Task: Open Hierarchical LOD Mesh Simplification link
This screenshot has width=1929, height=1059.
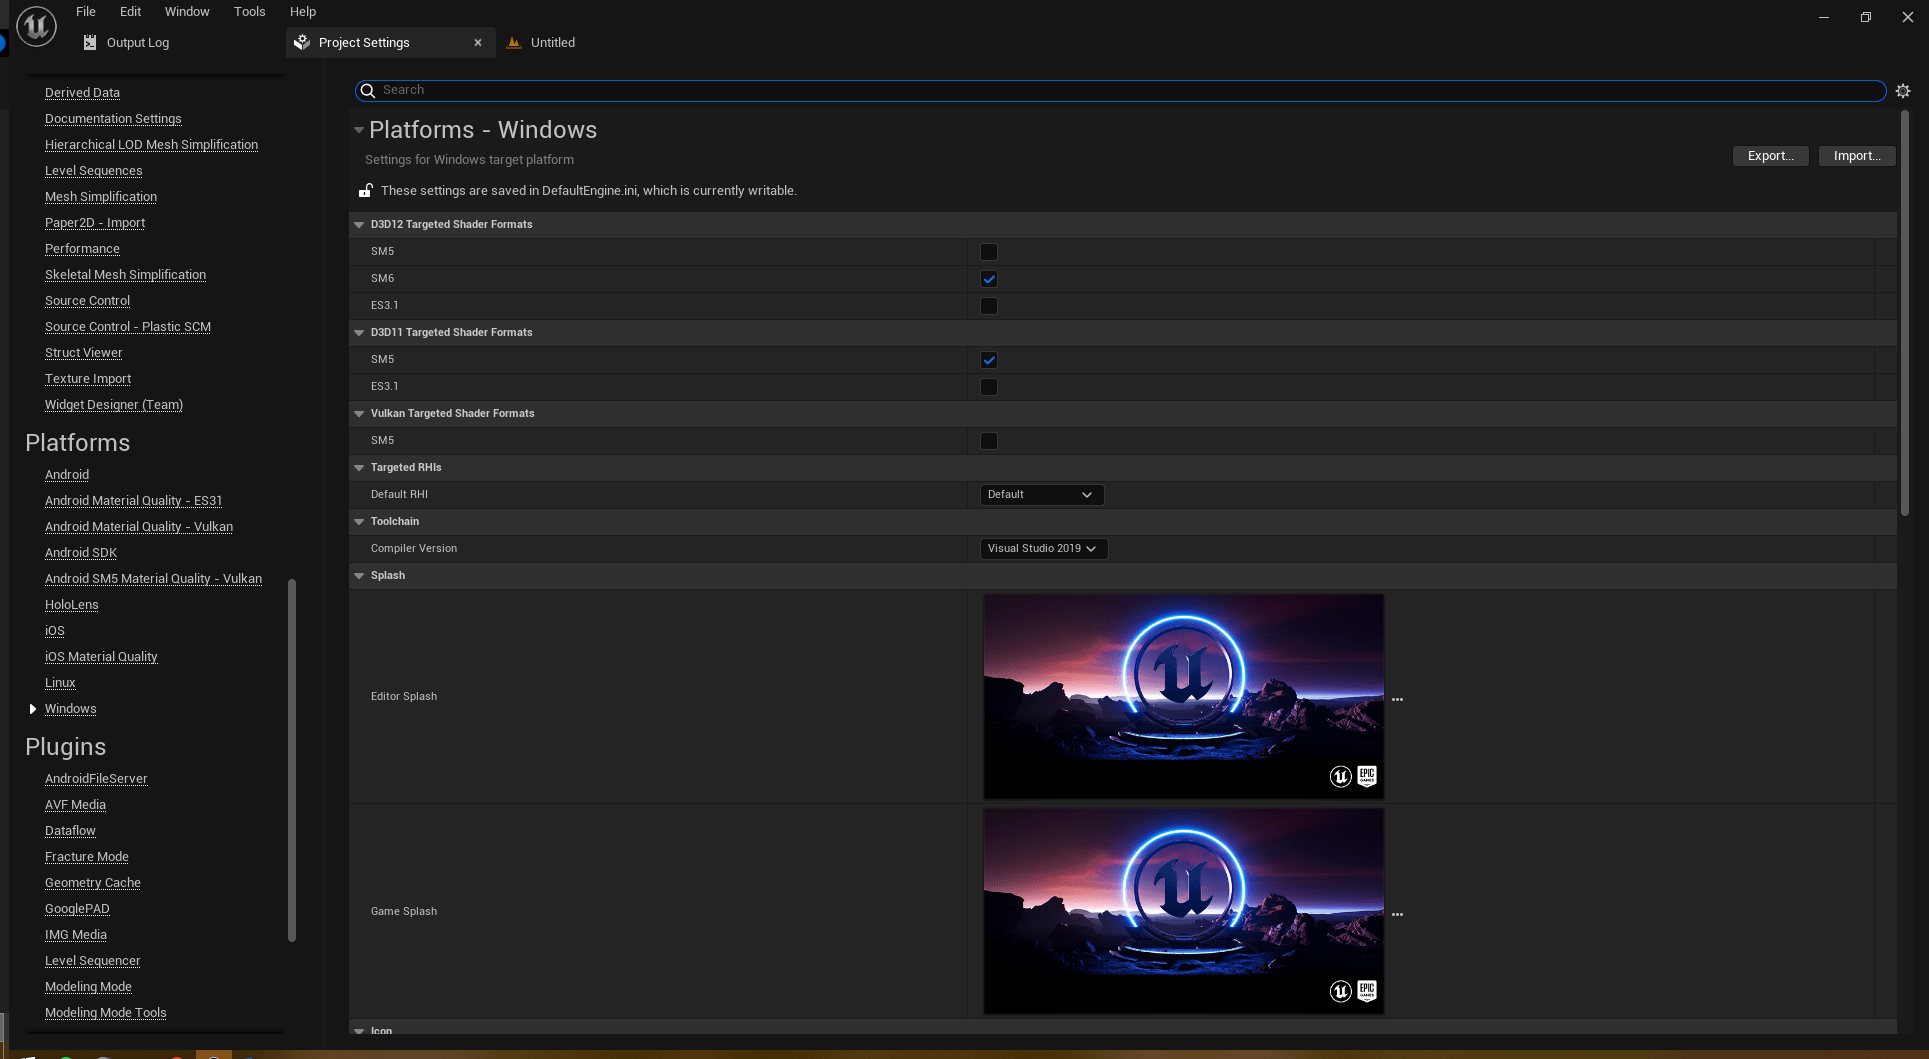Action: (151, 145)
